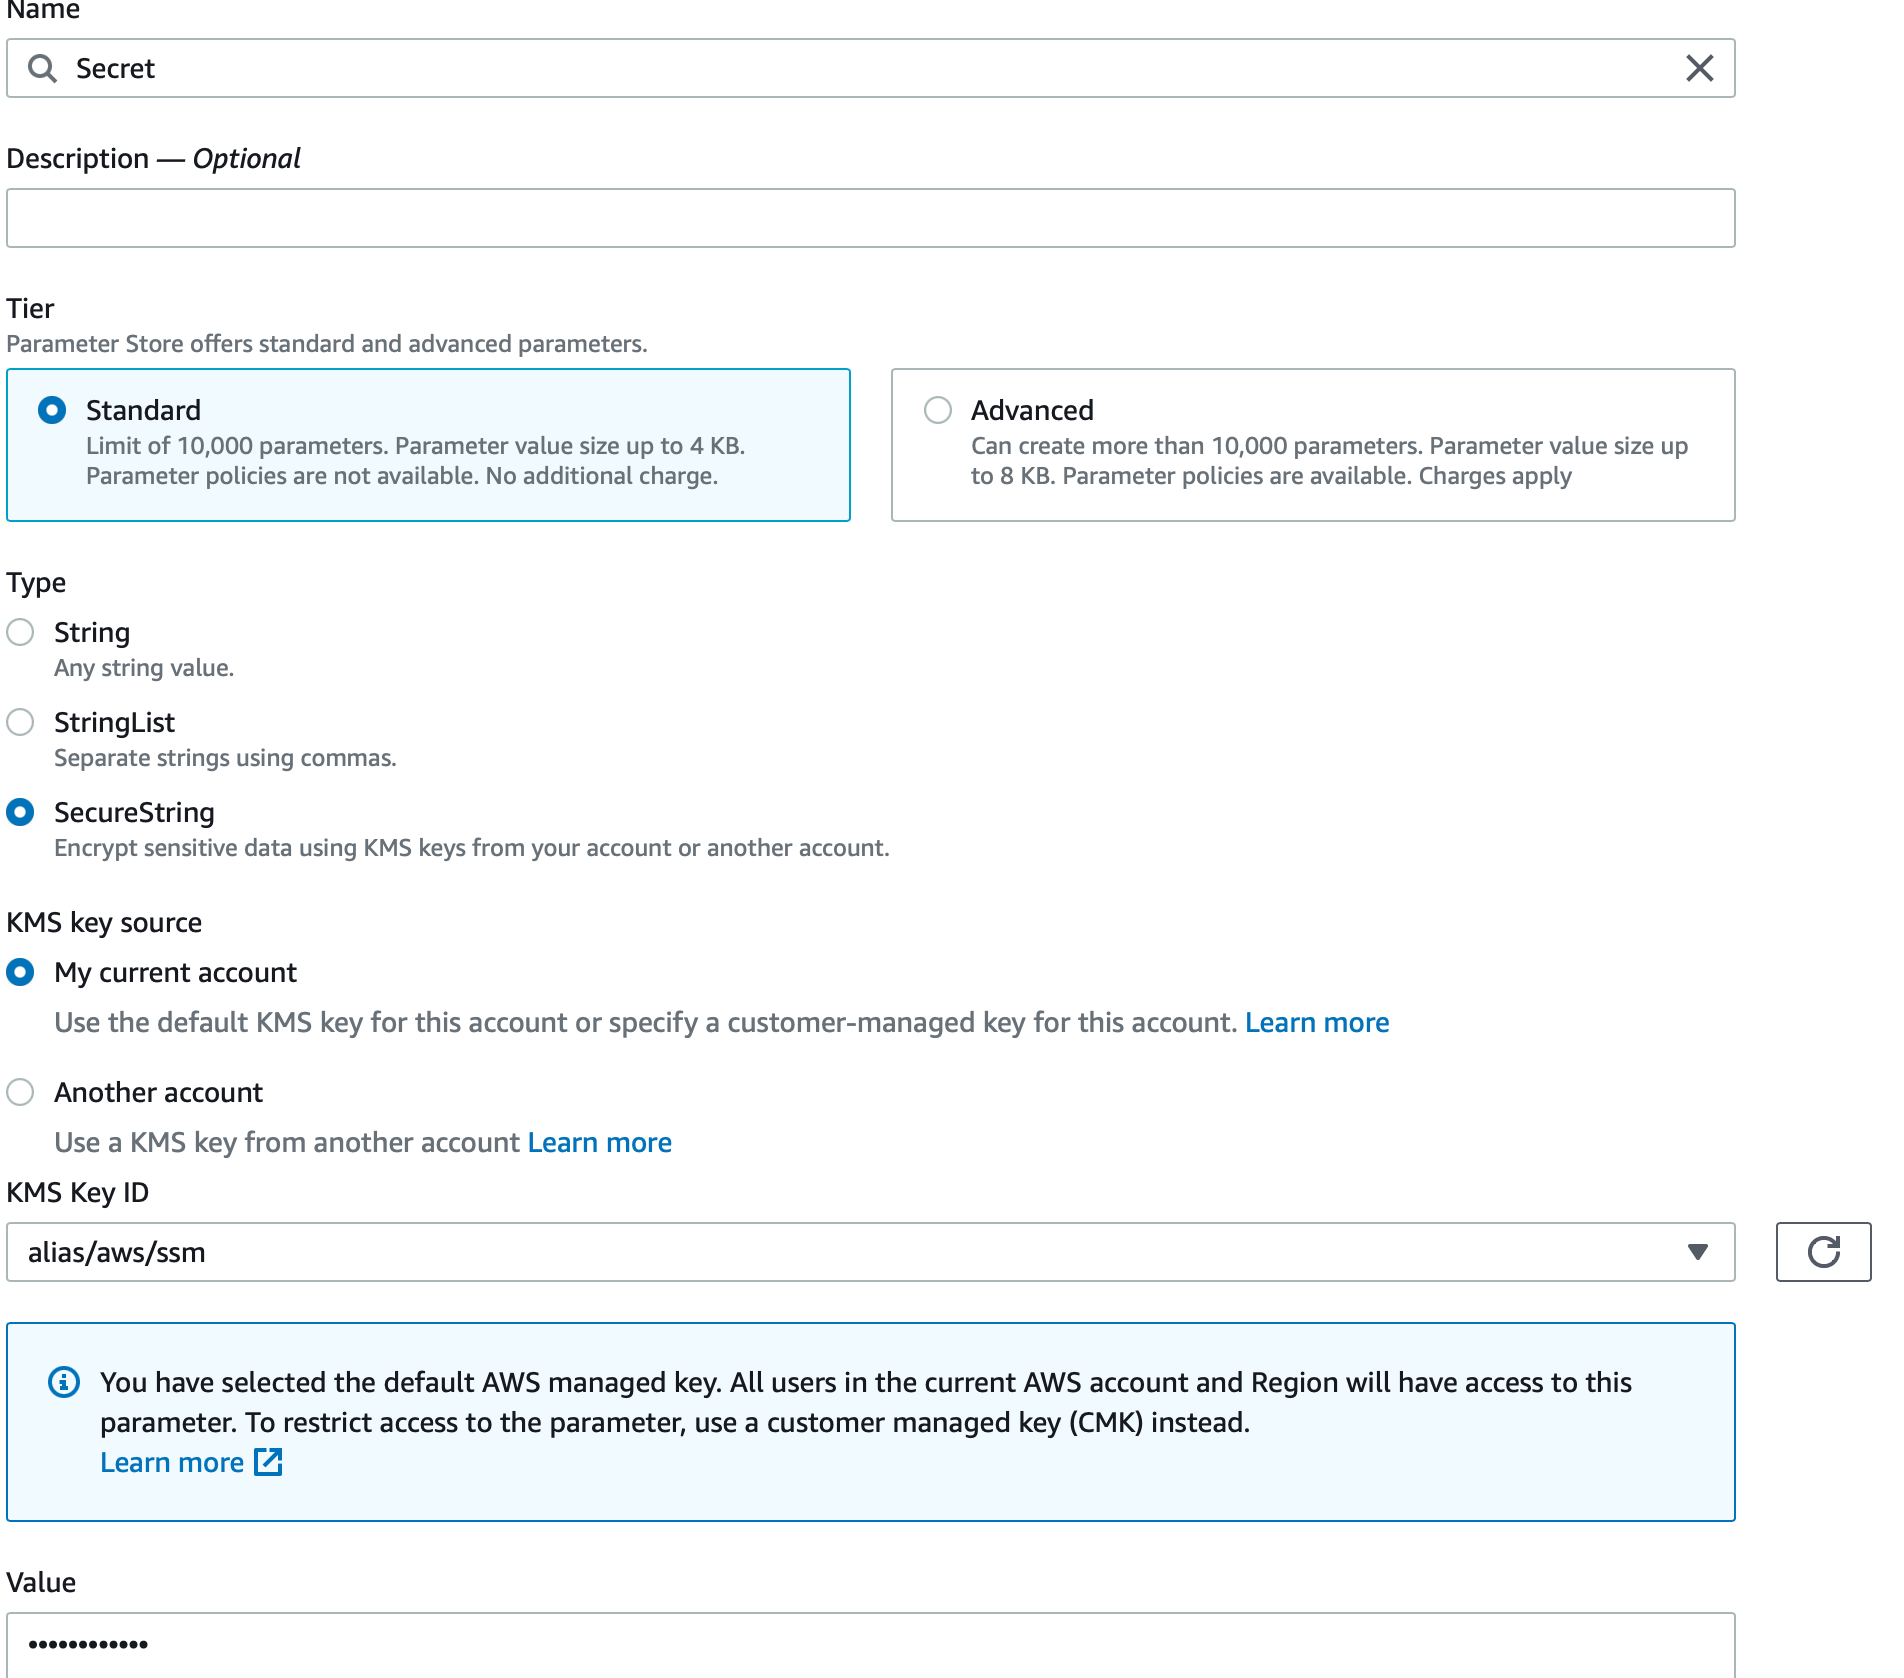Click the alias/aws/ssm key selection
Image resolution: width=1904 pixels, height=1678 pixels.
point(870,1252)
